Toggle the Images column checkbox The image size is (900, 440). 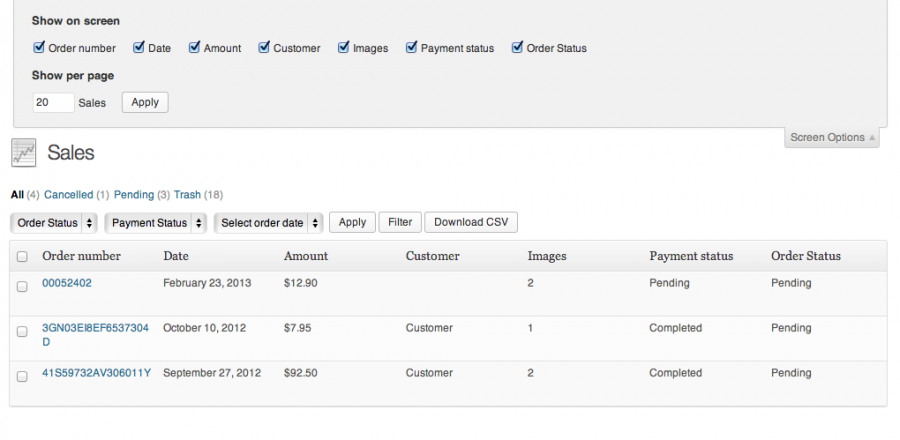343,47
